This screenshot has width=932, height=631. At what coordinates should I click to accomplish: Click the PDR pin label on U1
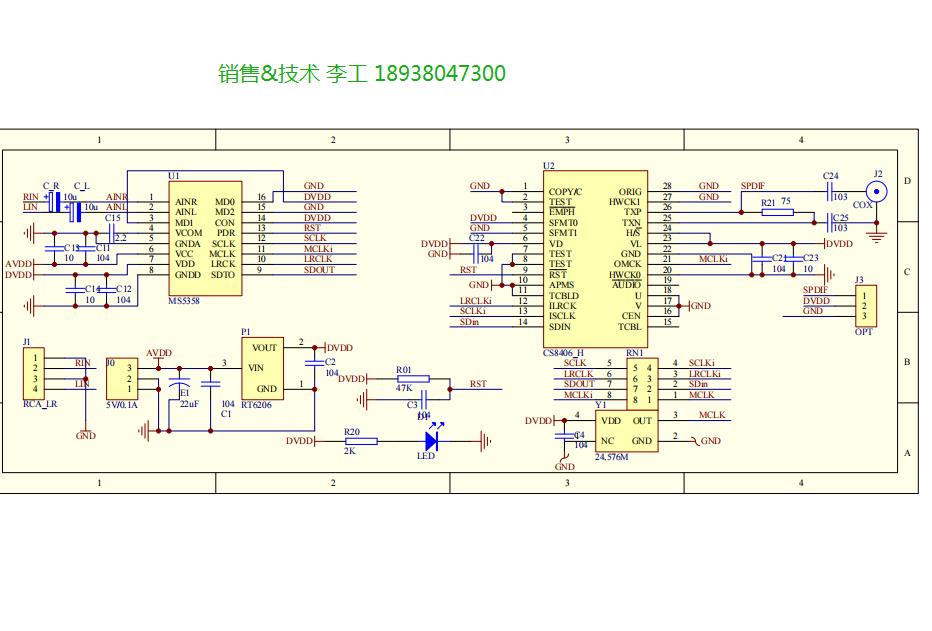(x=226, y=233)
